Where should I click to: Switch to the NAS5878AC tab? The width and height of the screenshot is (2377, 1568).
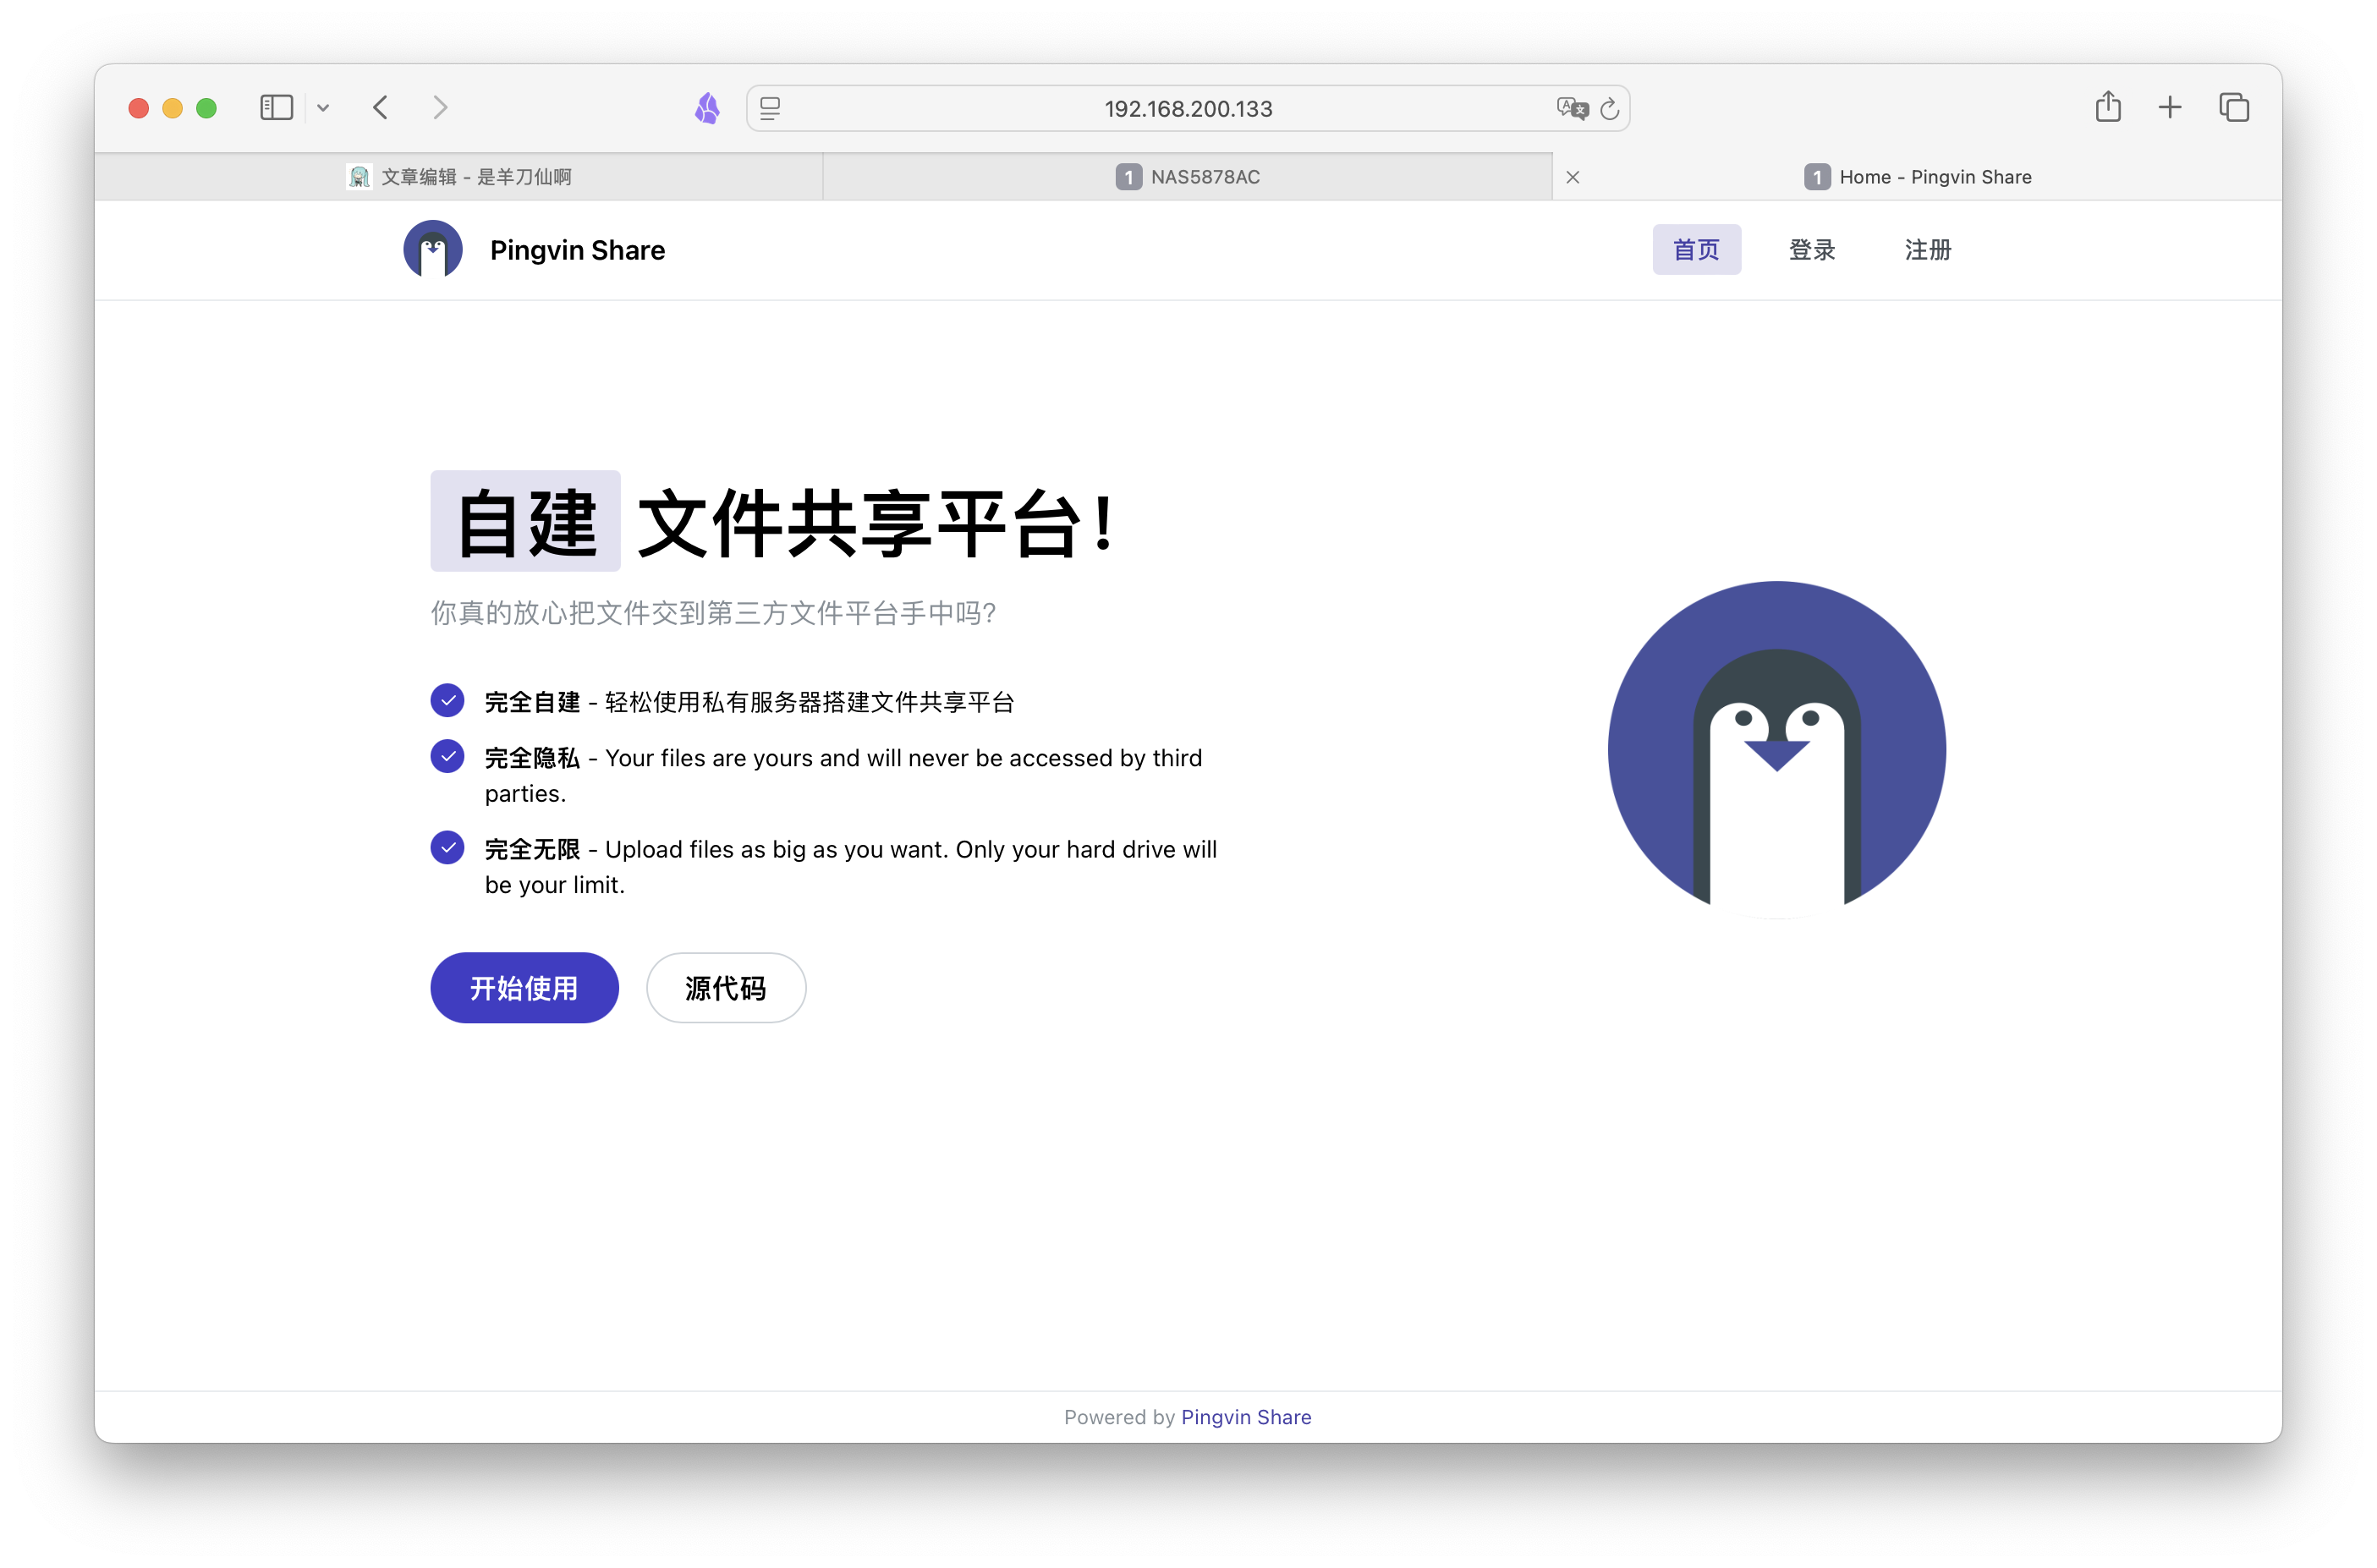point(1188,177)
